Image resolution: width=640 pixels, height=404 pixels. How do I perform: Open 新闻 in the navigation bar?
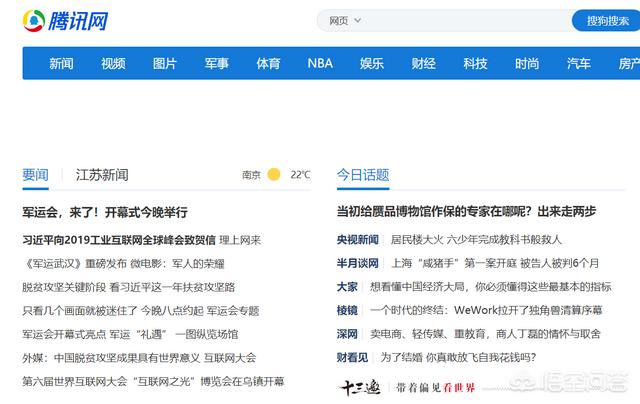pos(61,63)
